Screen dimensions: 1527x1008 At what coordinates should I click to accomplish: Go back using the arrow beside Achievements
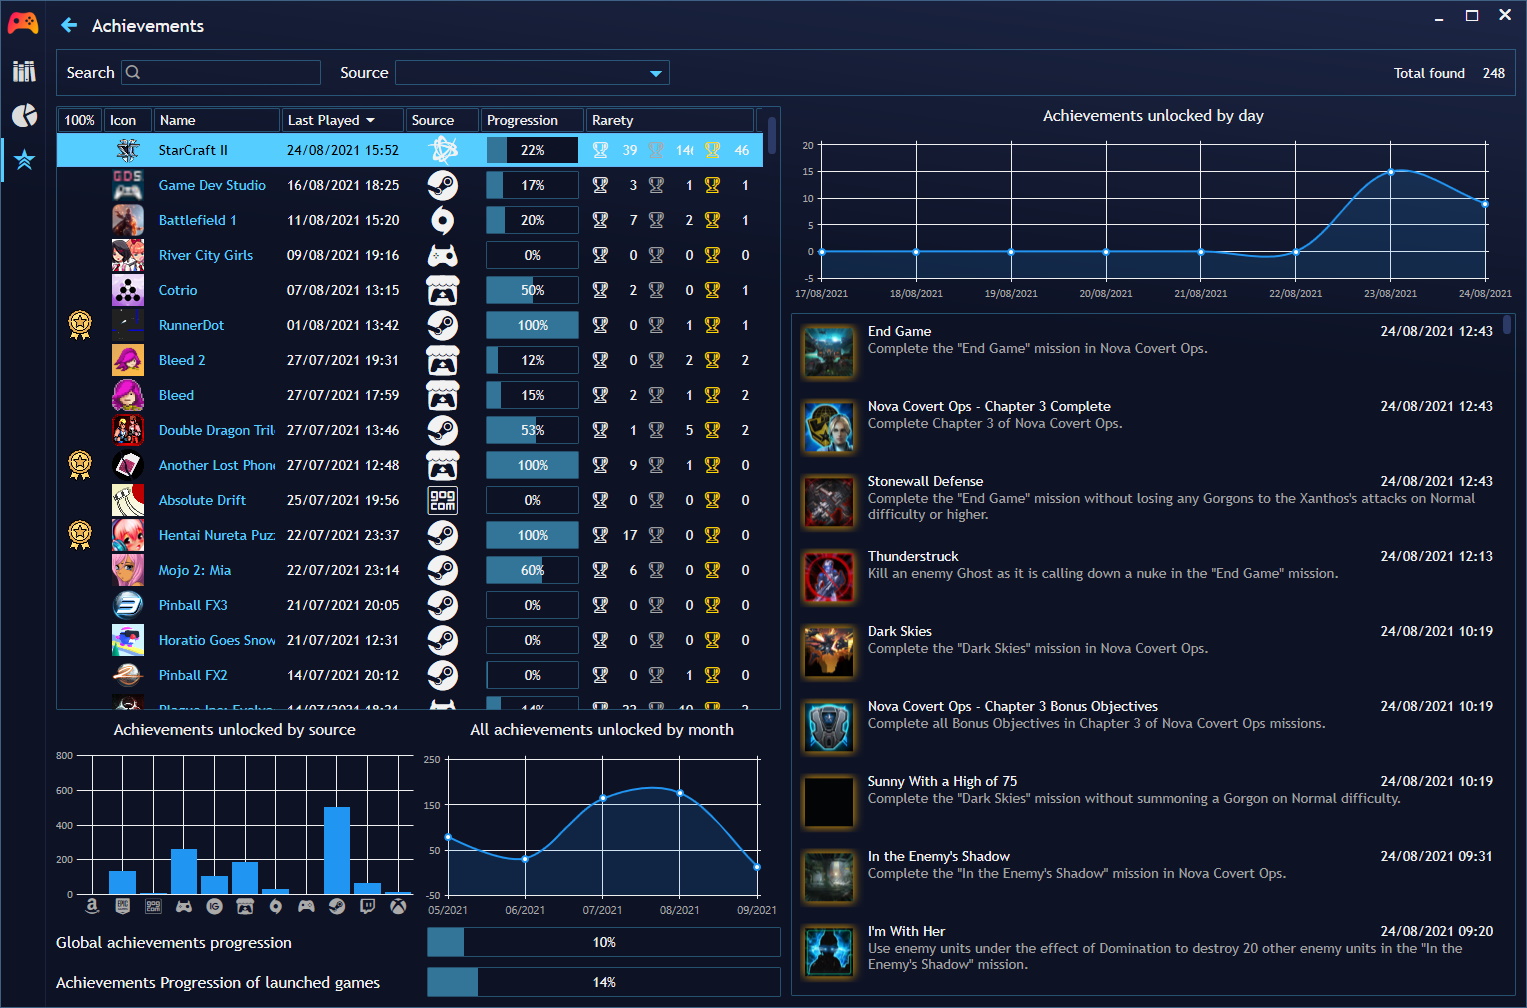[69, 25]
